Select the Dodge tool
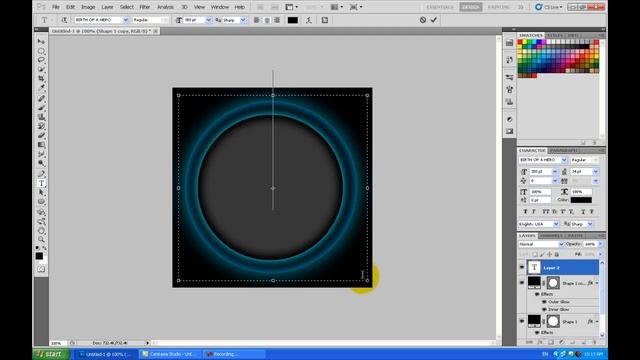 [x=41, y=163]
